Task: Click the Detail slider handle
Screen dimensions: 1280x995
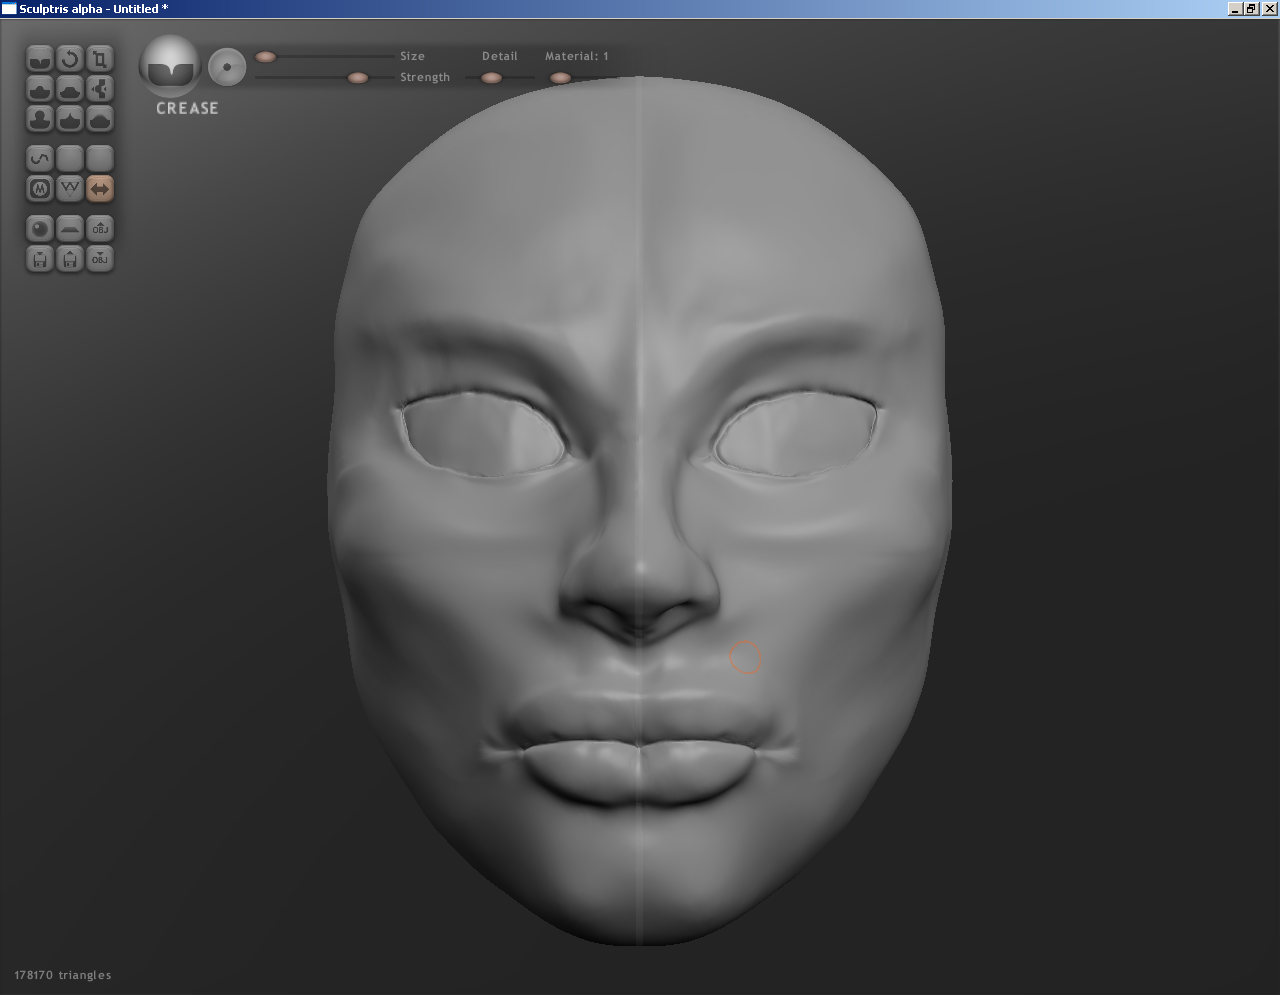Action: point(491,78)
